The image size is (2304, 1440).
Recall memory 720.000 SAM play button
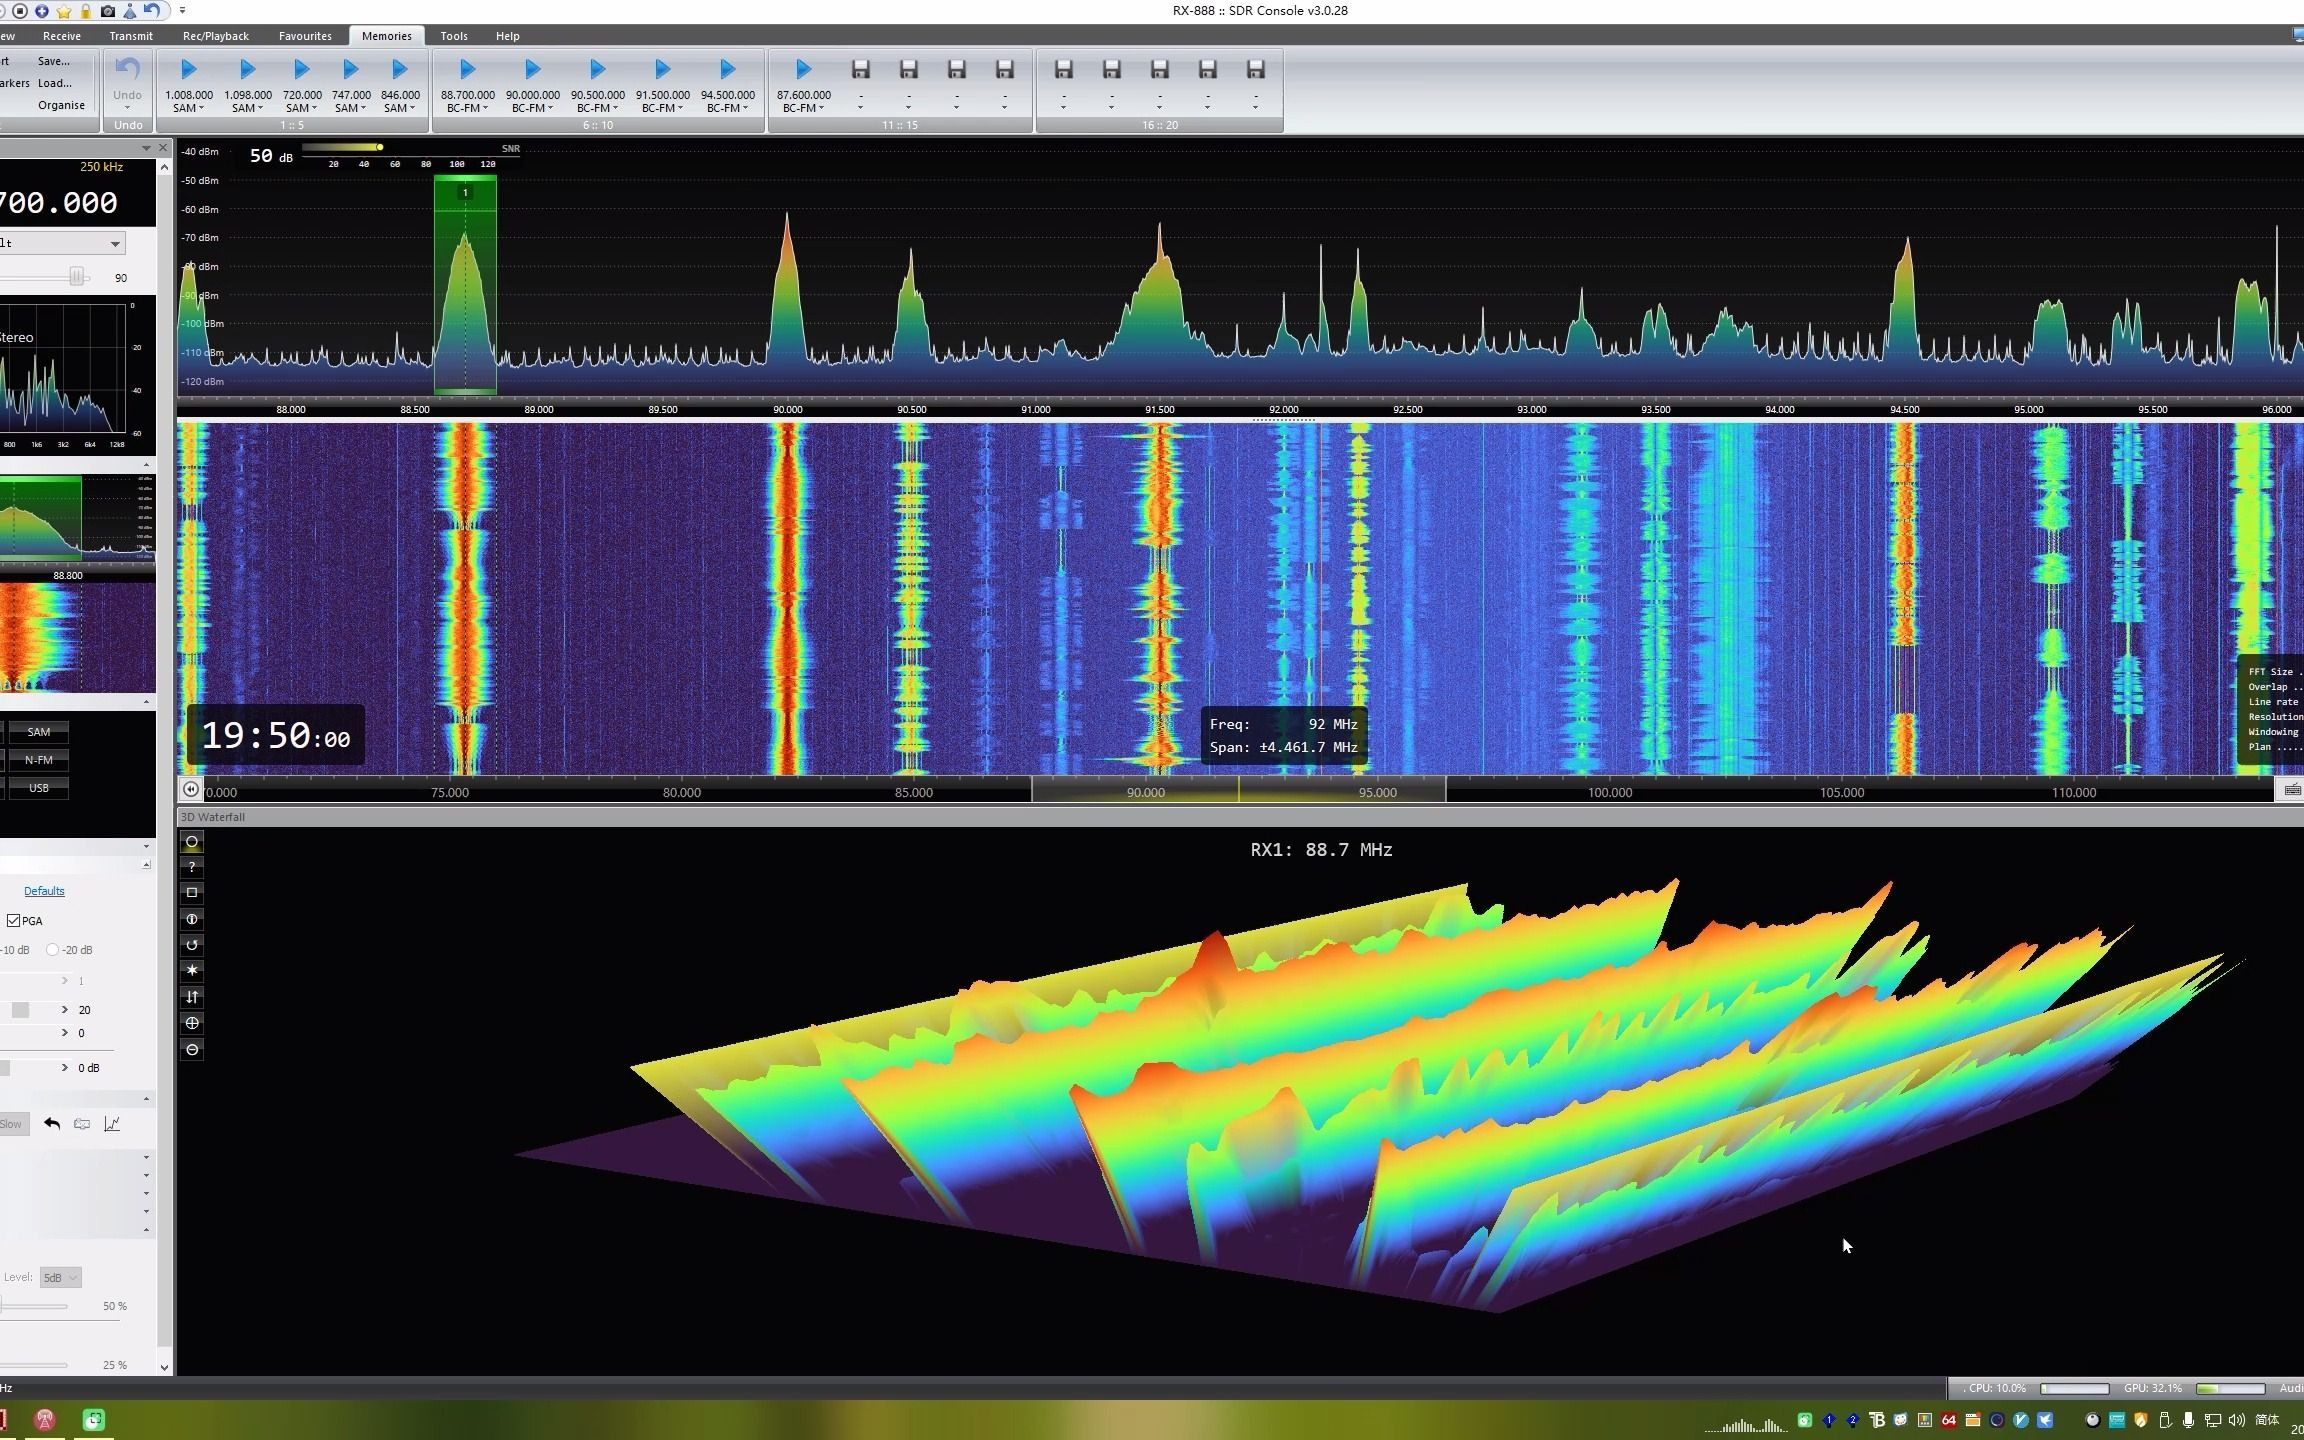301,69
